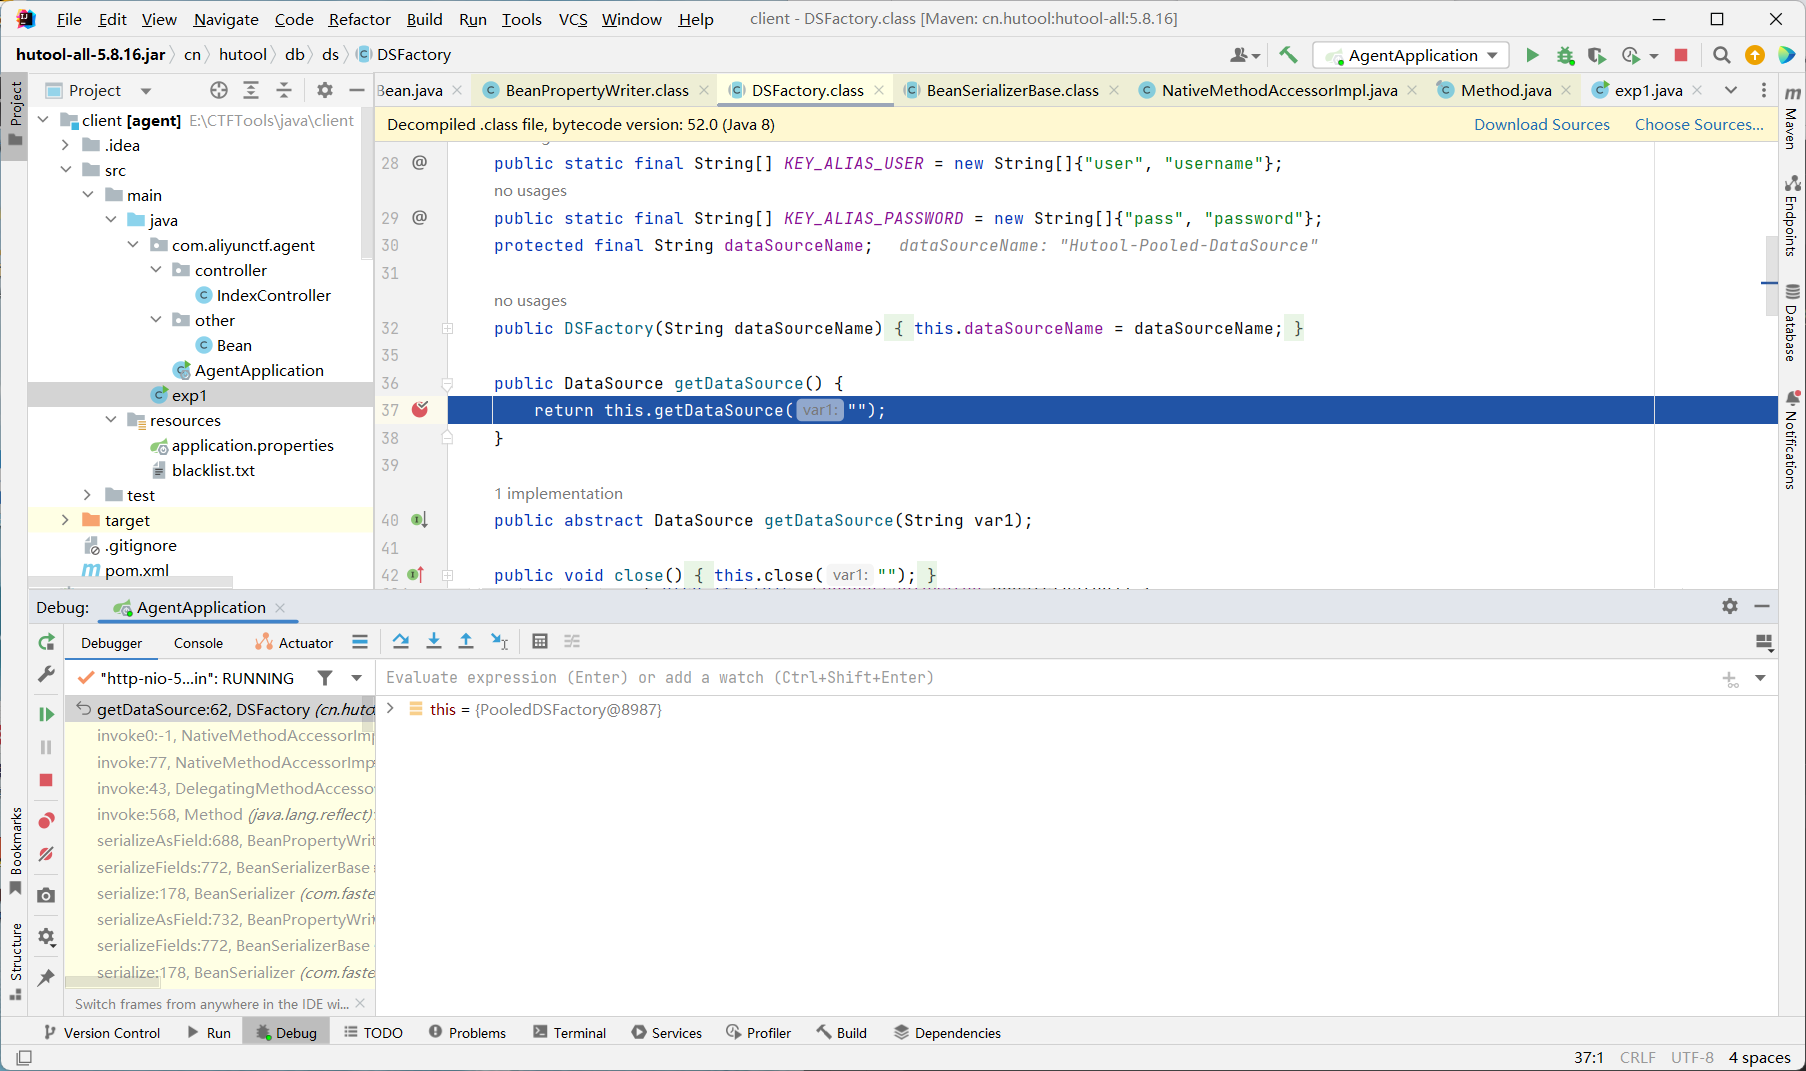Expand the test folder
Screen dimensions: 1806x1071
[88, 495]
